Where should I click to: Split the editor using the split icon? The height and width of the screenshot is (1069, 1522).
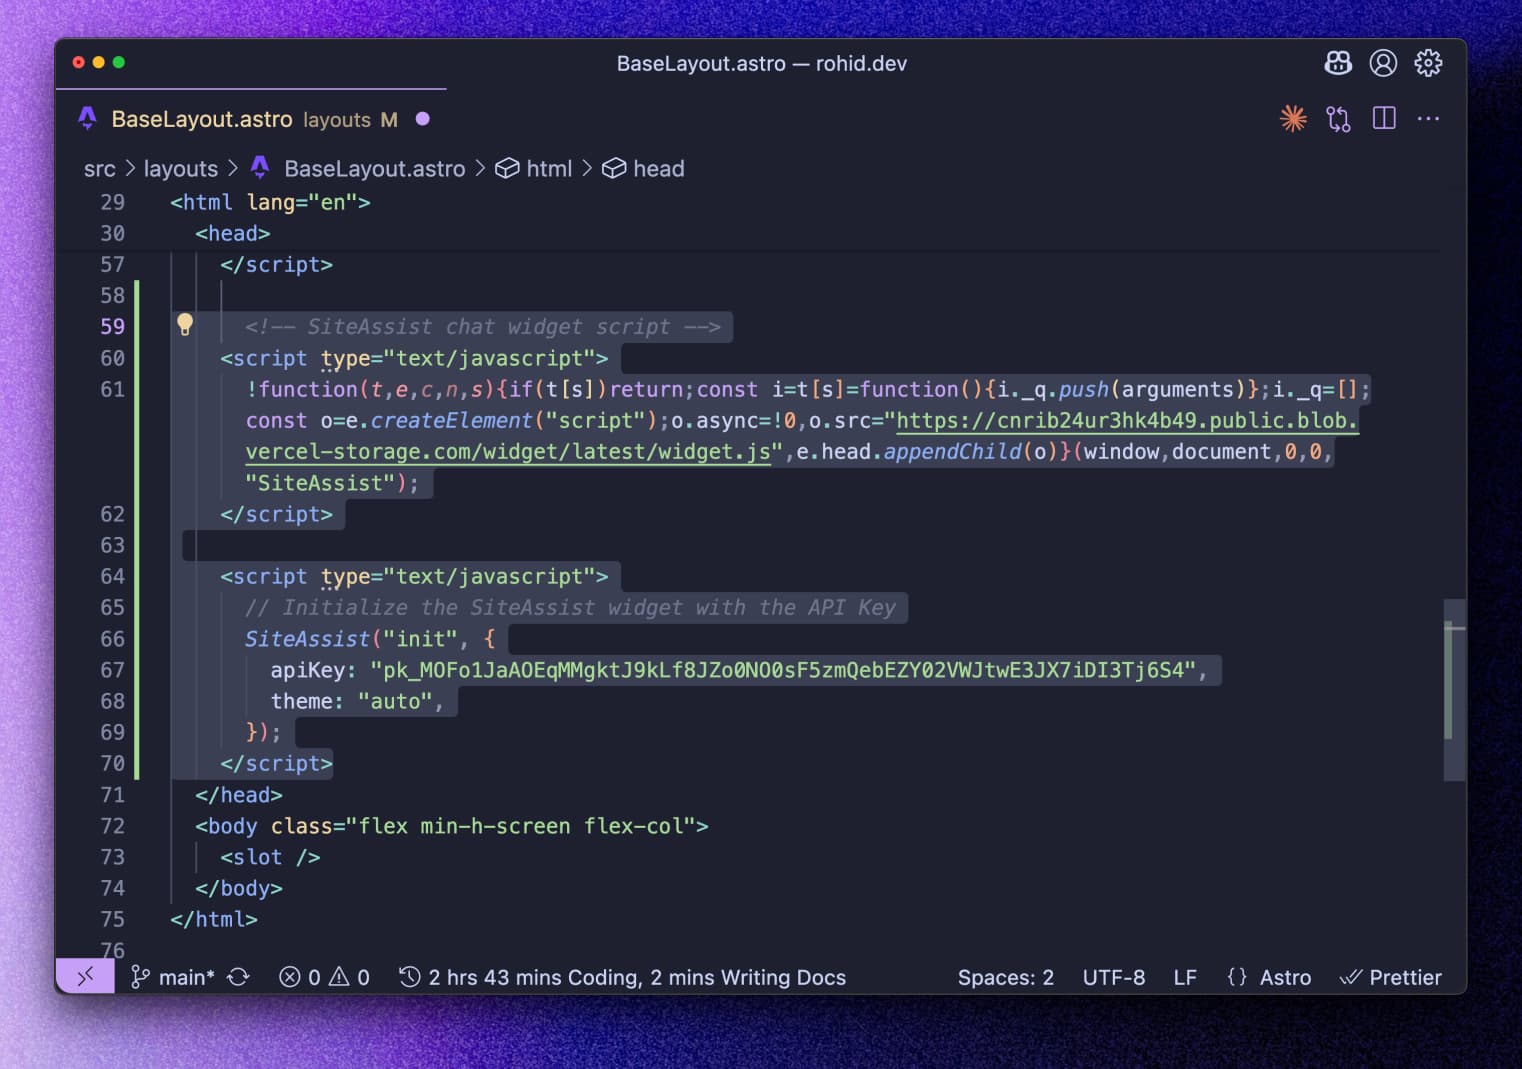click(1383, 118)
